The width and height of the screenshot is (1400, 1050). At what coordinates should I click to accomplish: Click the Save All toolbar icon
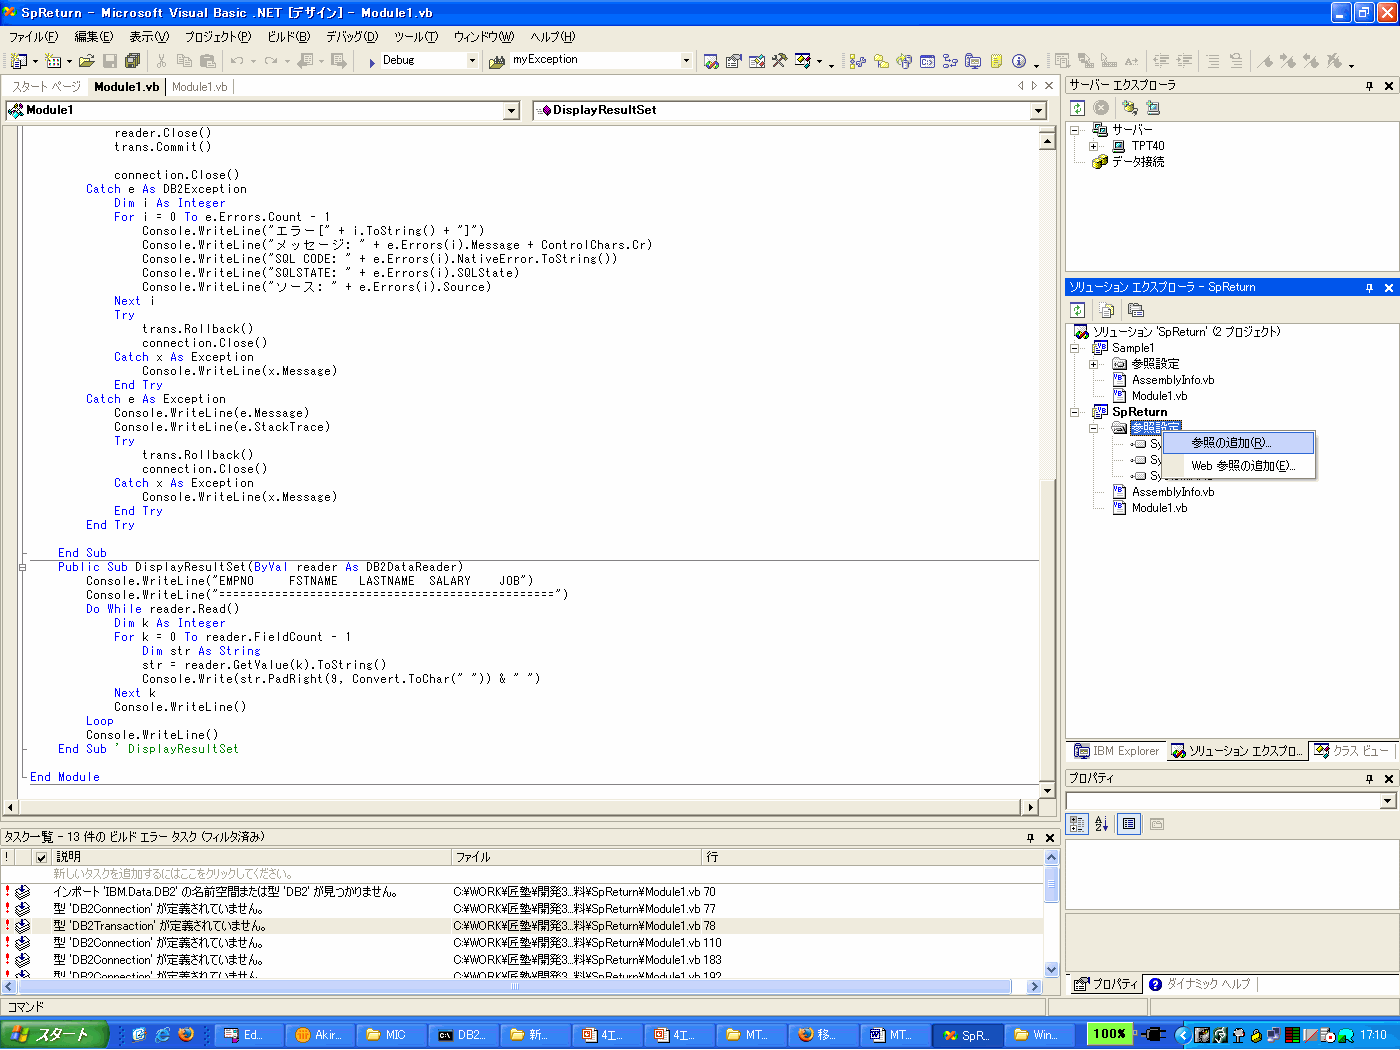(x=132, y=61)
